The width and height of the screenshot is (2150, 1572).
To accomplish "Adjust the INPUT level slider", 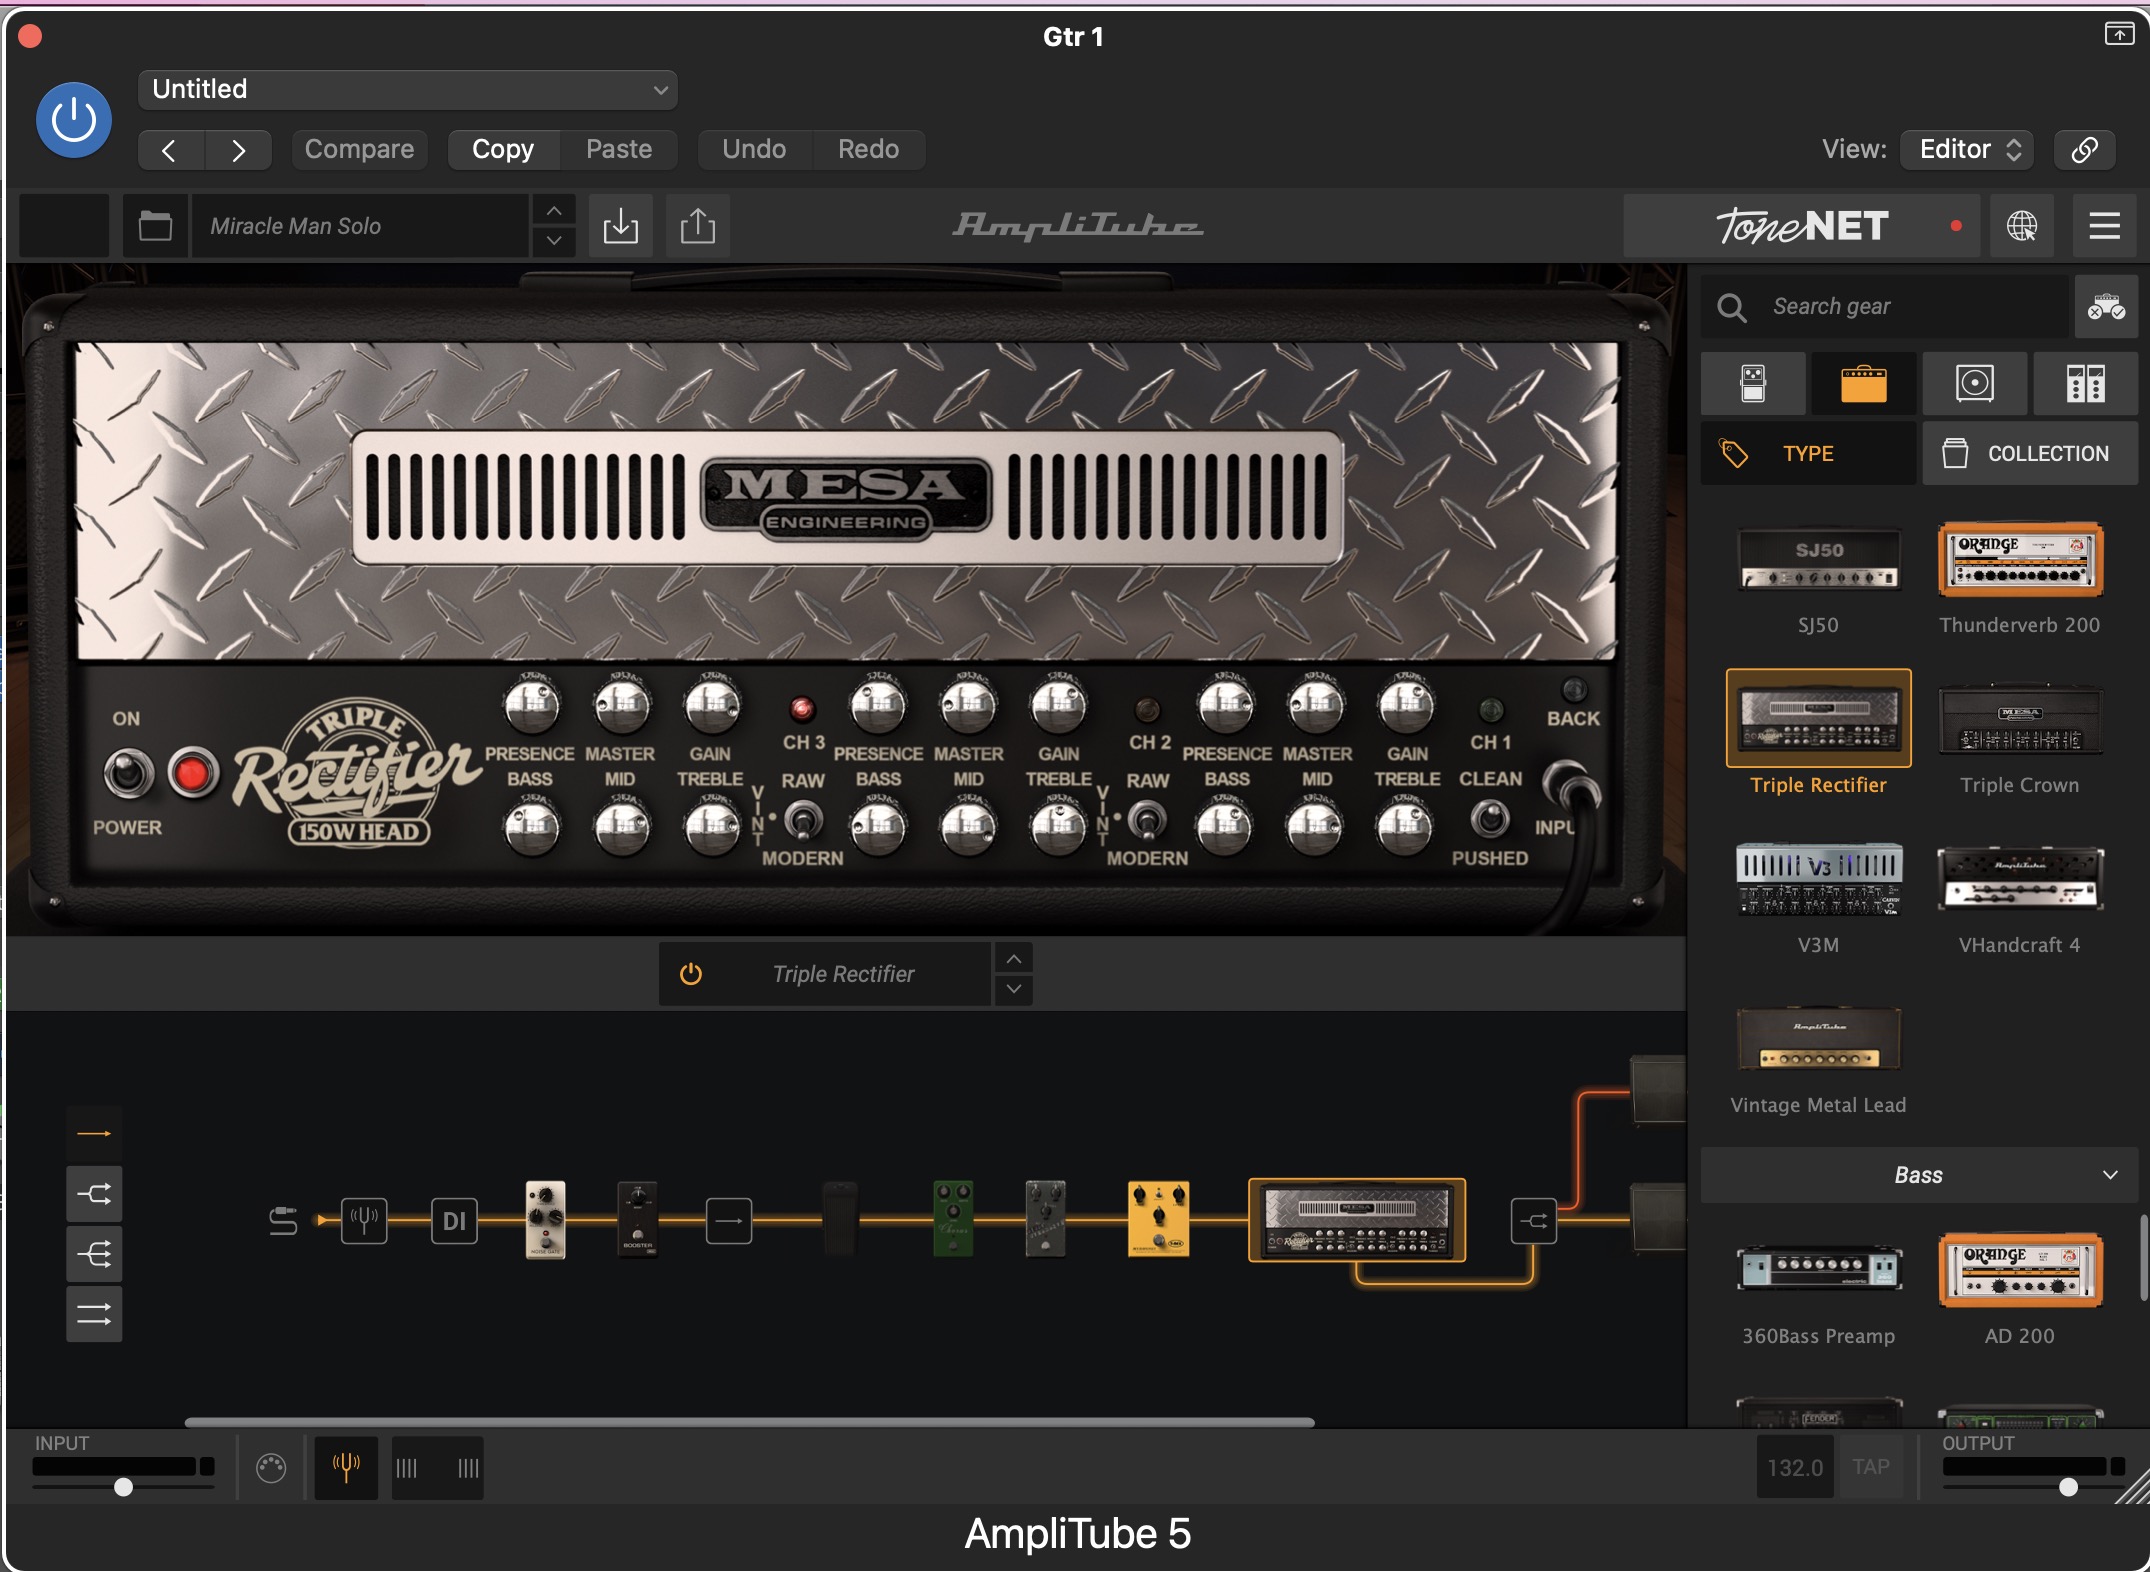I will coord(123,1487).
